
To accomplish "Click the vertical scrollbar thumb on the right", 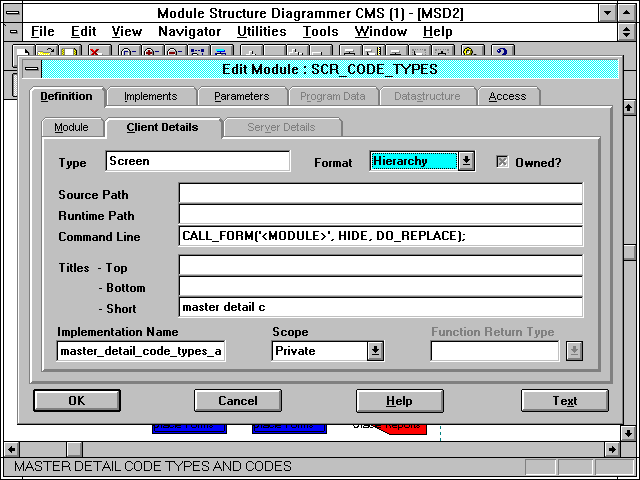I will tap(629, 252).
